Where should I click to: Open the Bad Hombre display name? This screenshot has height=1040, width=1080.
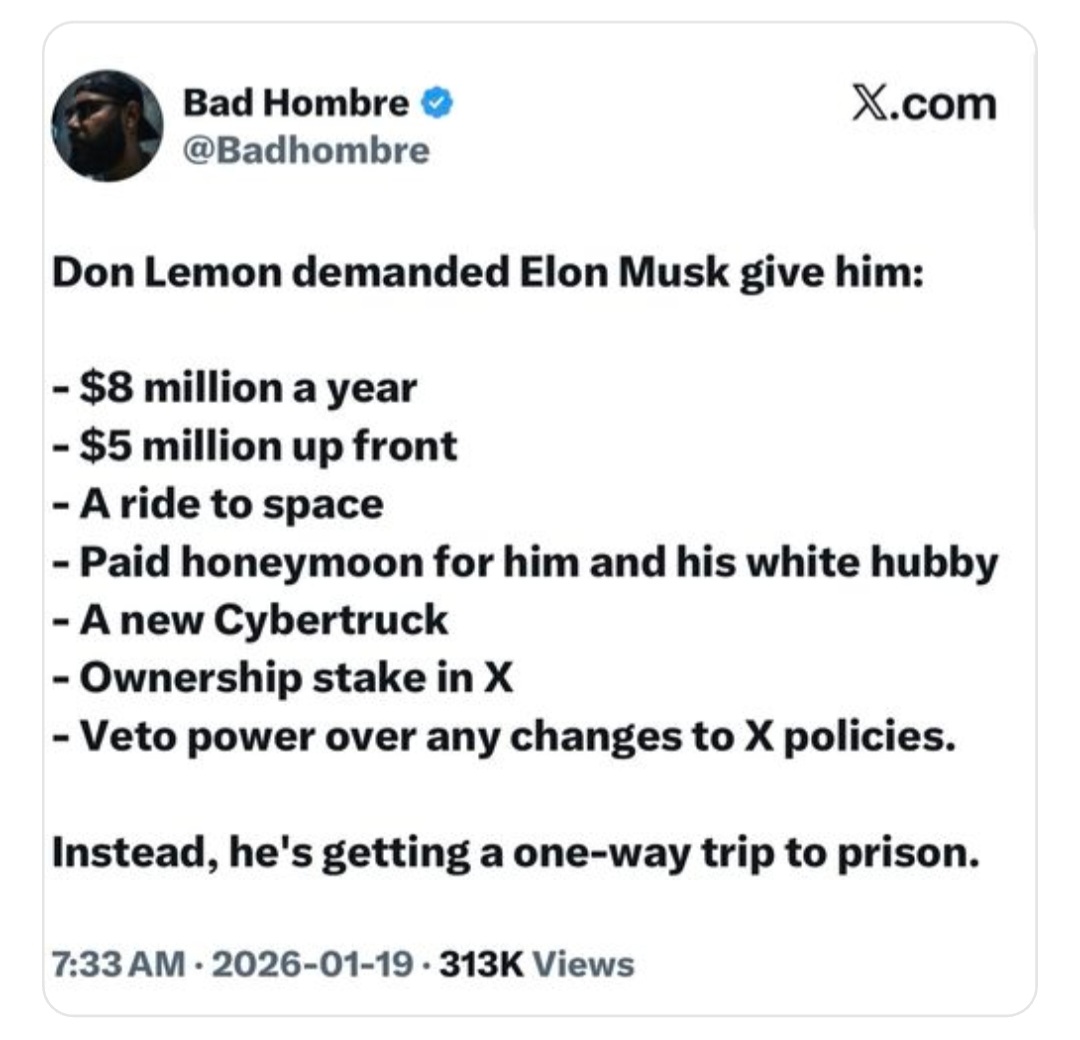point(296,102)
